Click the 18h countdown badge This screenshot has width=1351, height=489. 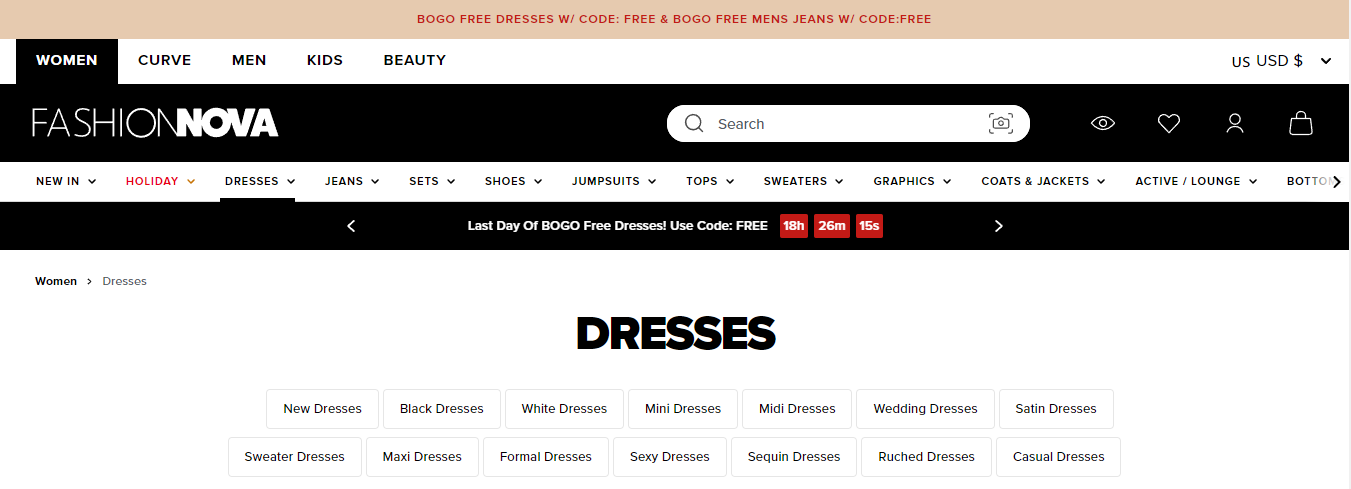[794, 226]
